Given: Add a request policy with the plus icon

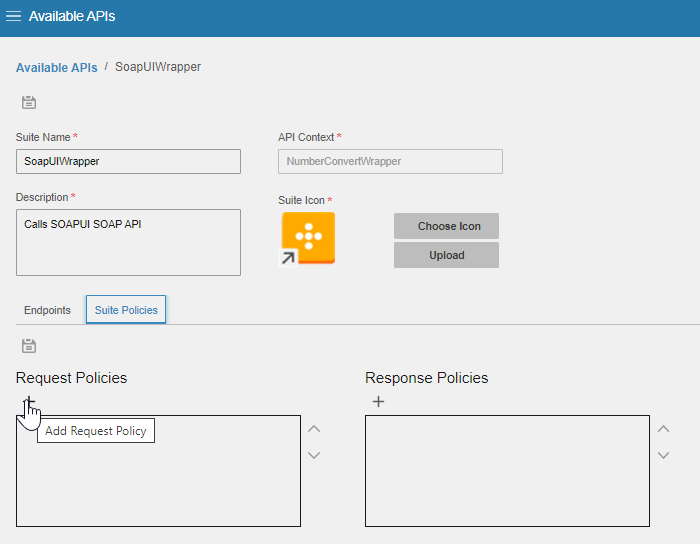Looking at the screenshot, I should [29, 402].
